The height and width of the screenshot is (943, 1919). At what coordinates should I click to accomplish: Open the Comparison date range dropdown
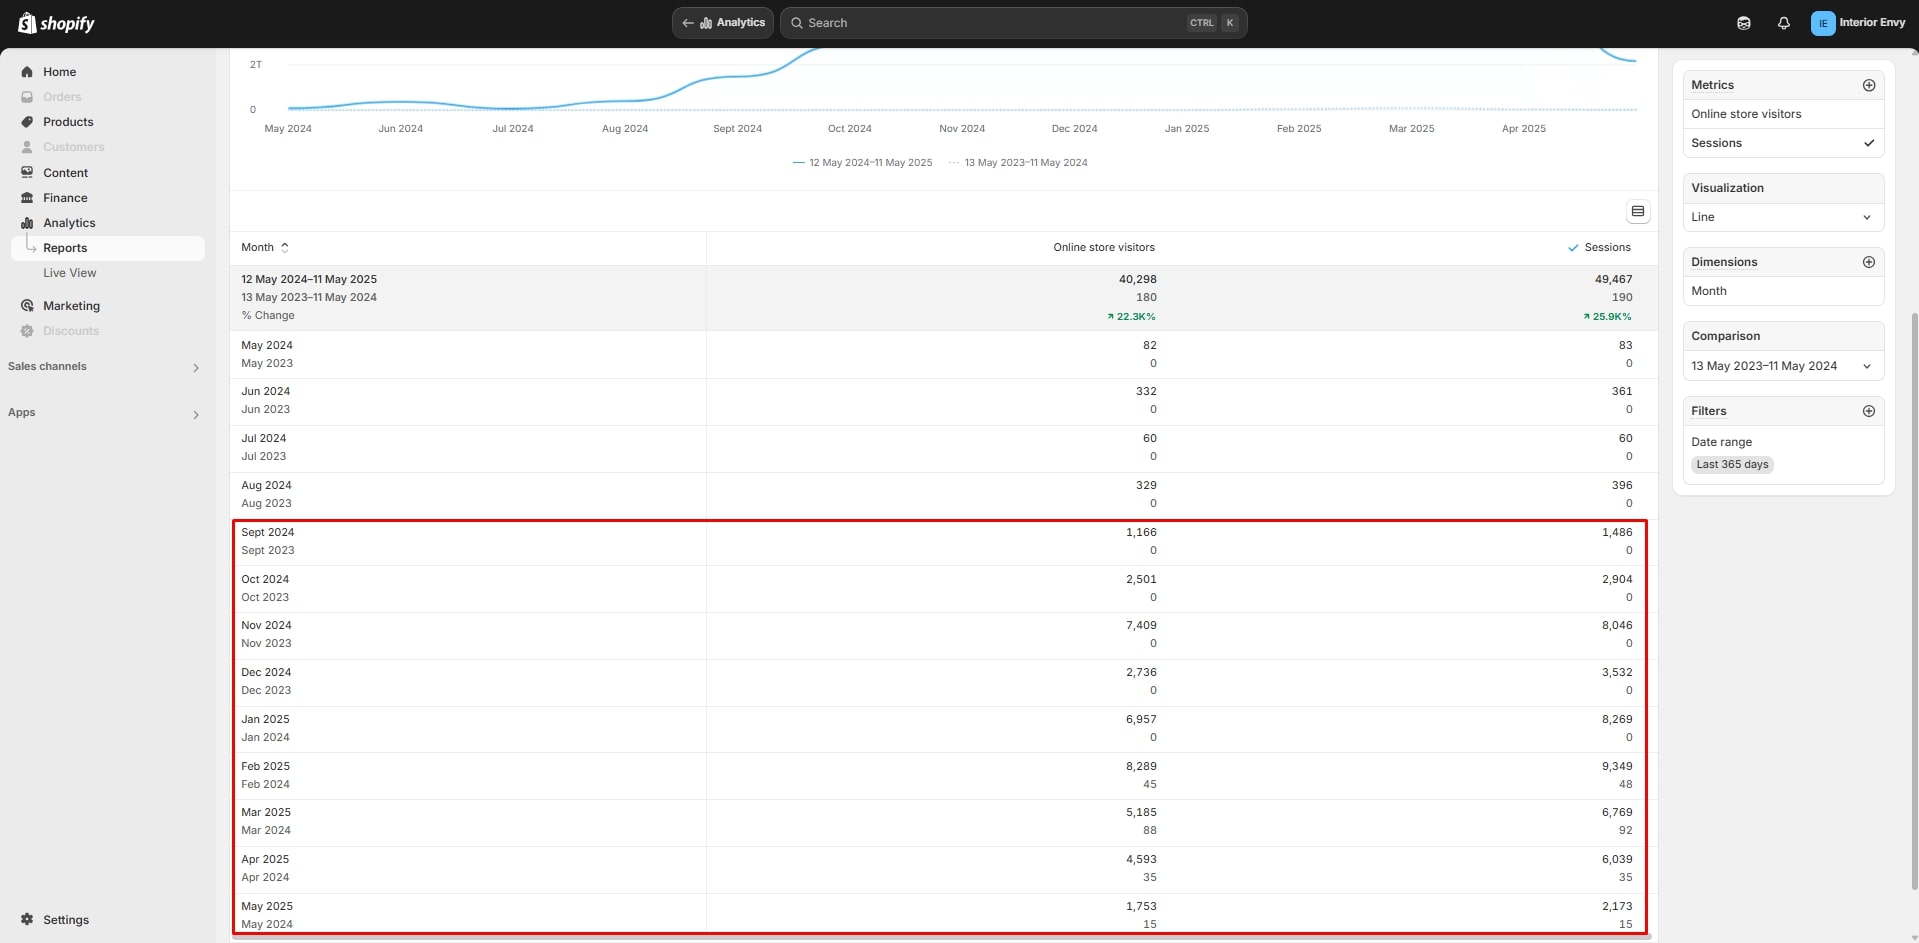pyautogui.click(x=1782, y=366)
